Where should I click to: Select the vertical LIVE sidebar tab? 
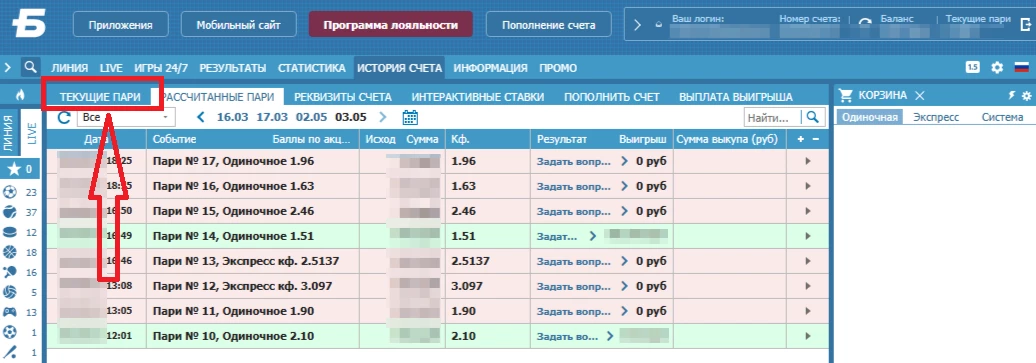[30, 132]
